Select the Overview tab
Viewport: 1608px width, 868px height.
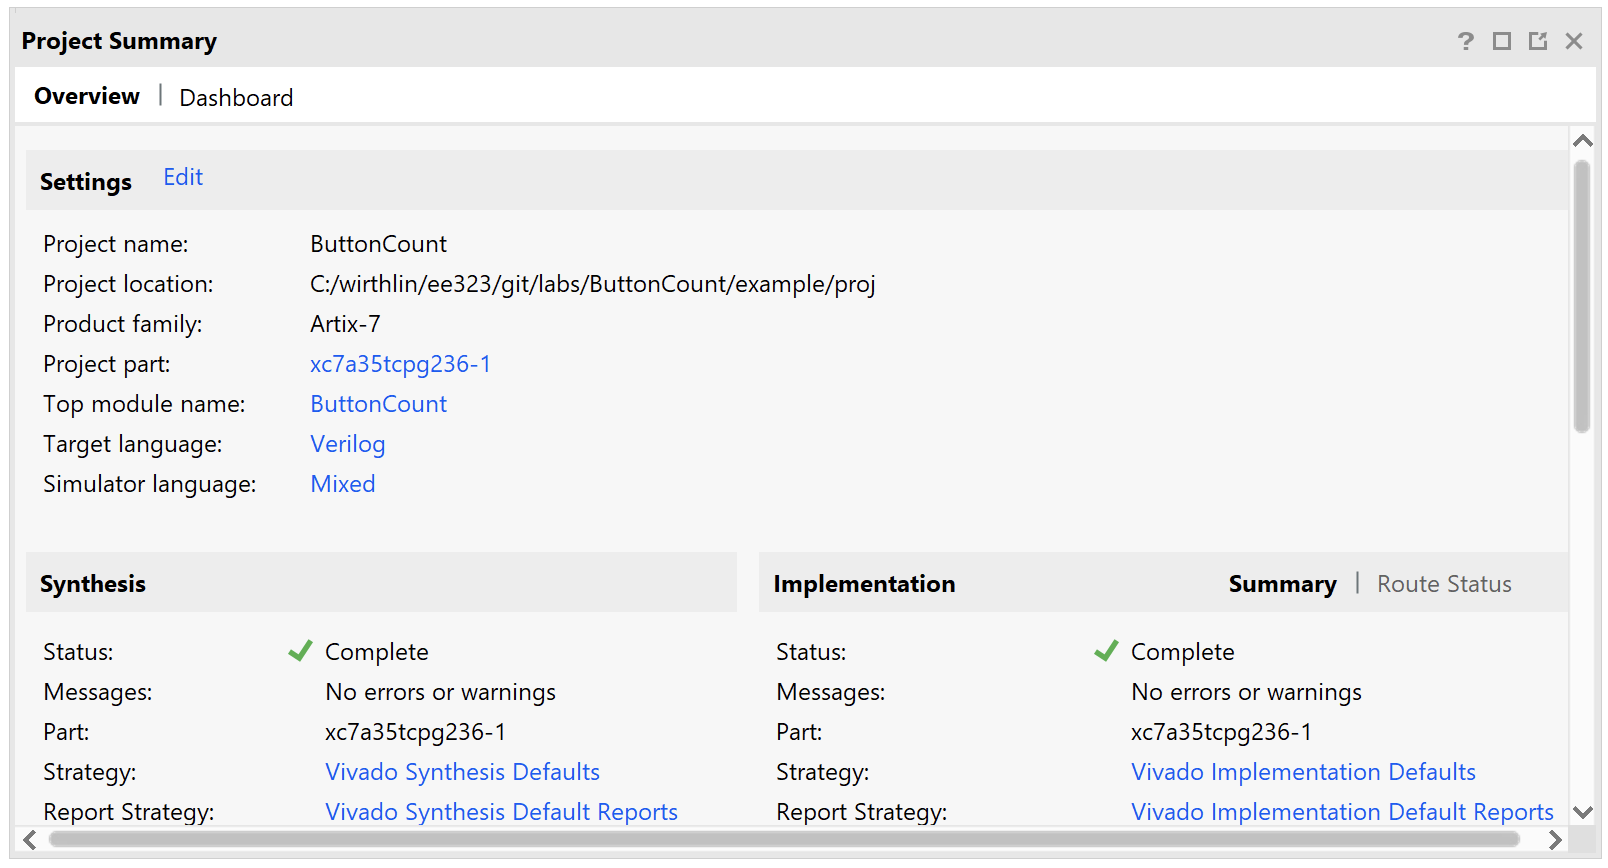pos(87,96)
